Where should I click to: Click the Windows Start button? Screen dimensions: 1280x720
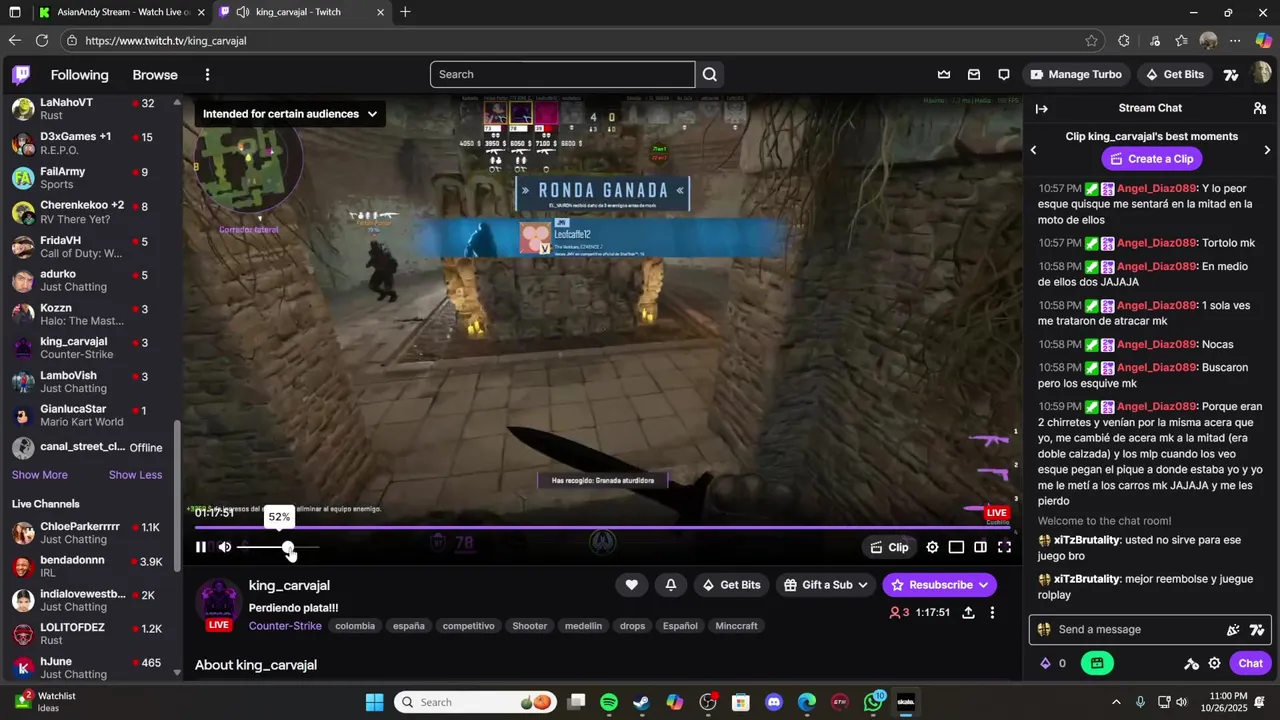tap(374, 702)
